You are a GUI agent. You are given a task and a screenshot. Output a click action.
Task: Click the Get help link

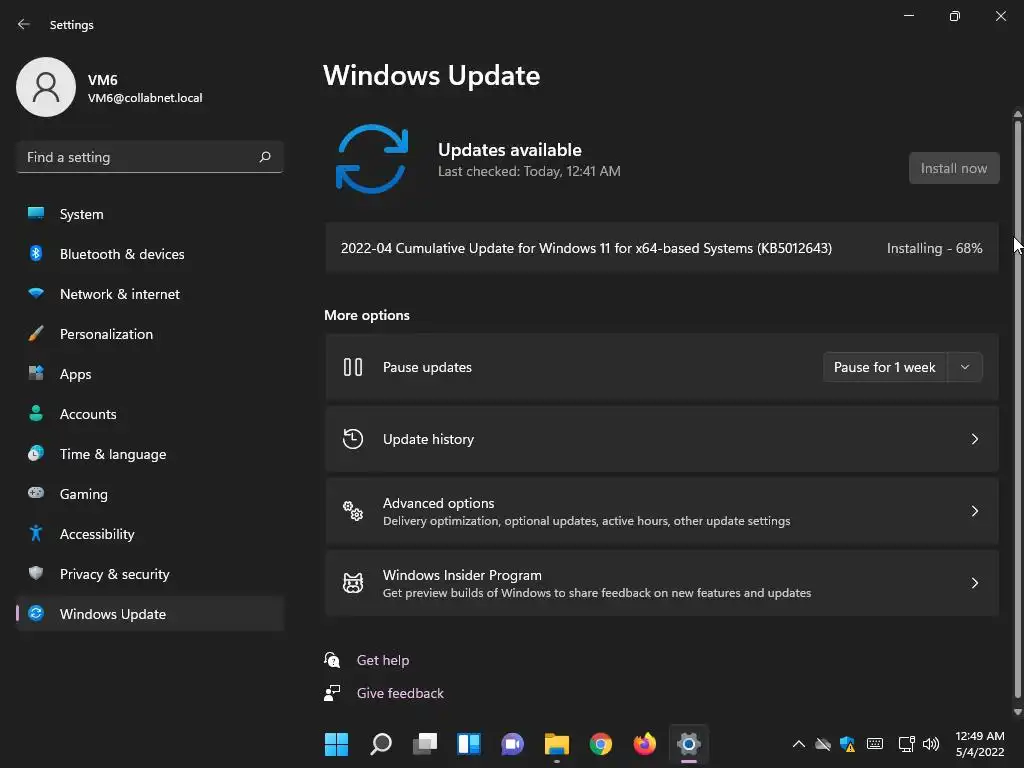[383, 660]
